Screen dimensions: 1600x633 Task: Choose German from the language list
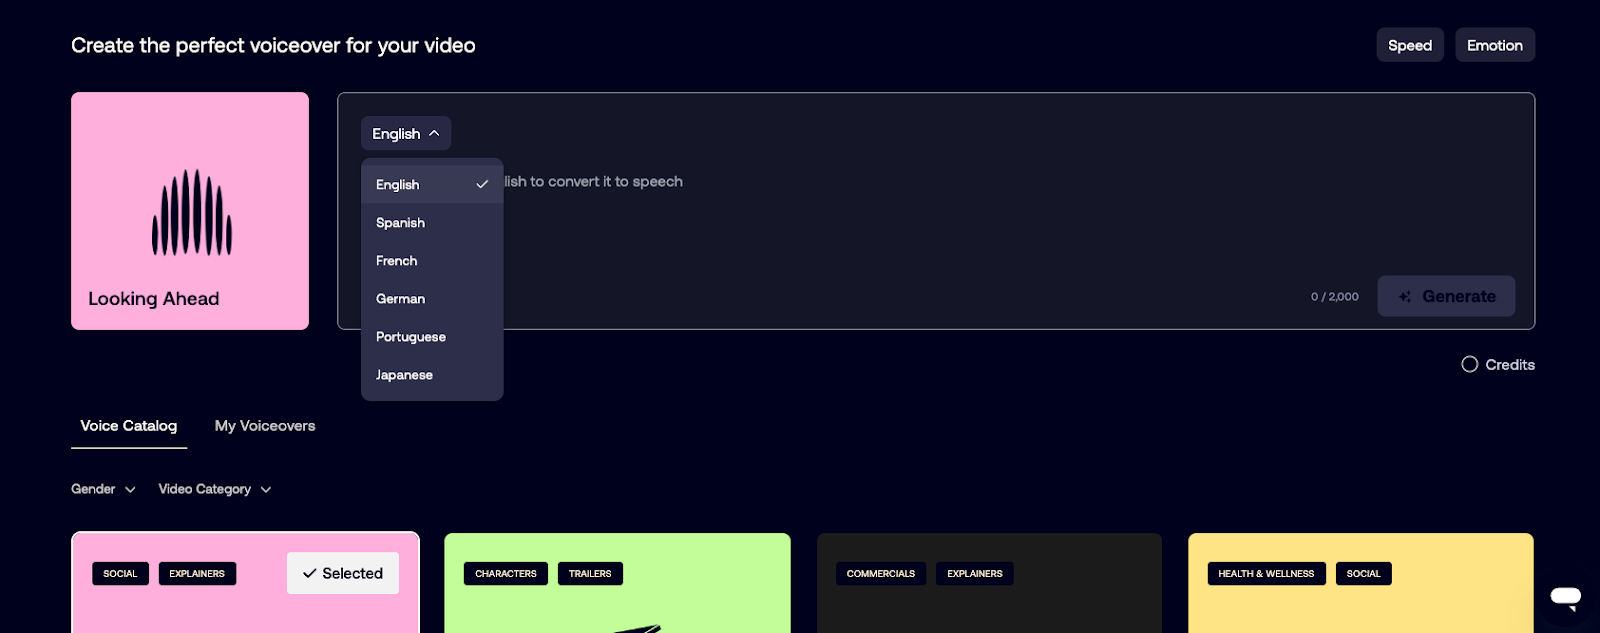(432, 299)
